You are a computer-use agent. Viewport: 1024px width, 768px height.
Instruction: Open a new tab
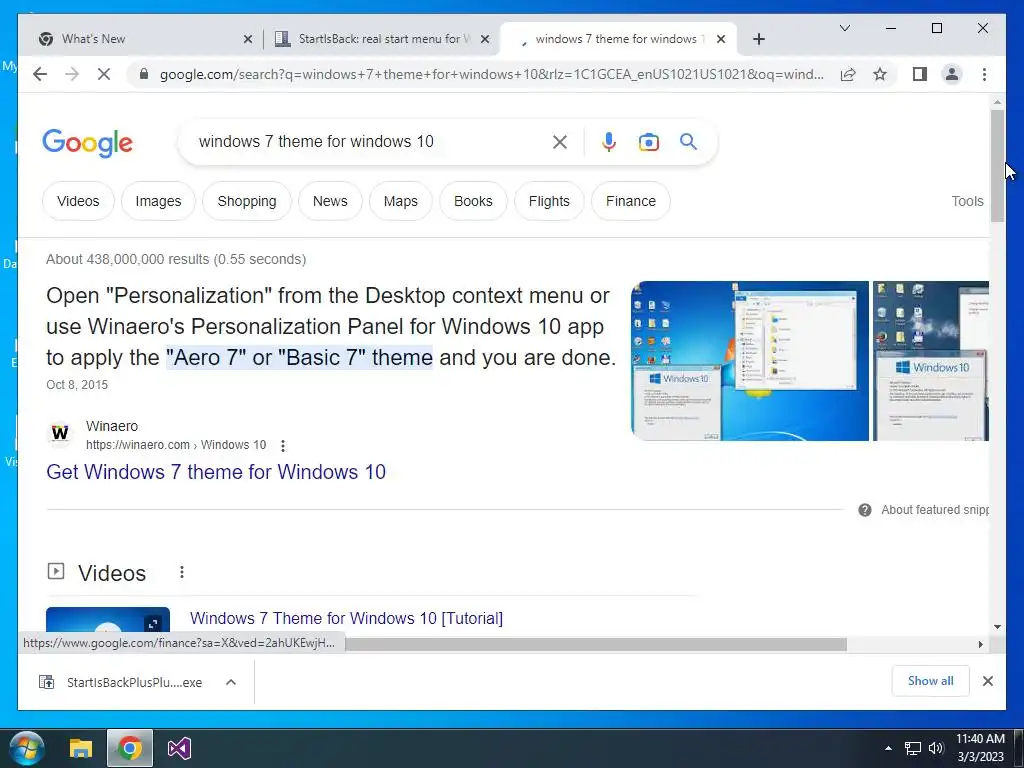[x=758, y=39]
